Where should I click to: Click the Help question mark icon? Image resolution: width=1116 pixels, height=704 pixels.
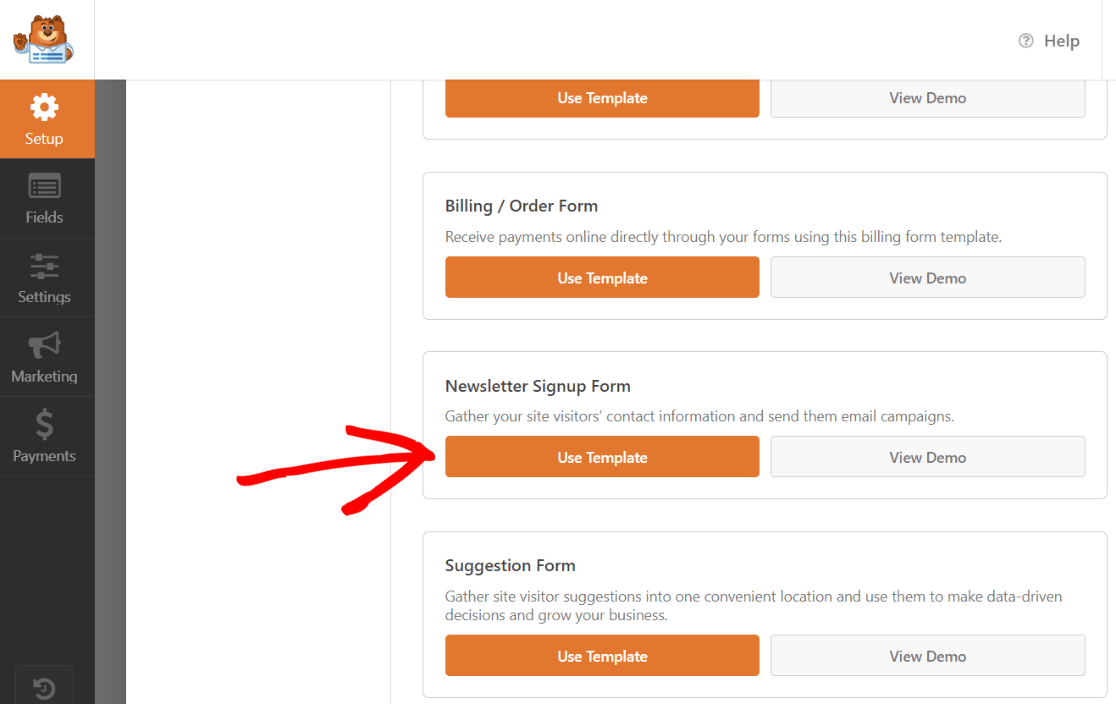click(1026, 40)
